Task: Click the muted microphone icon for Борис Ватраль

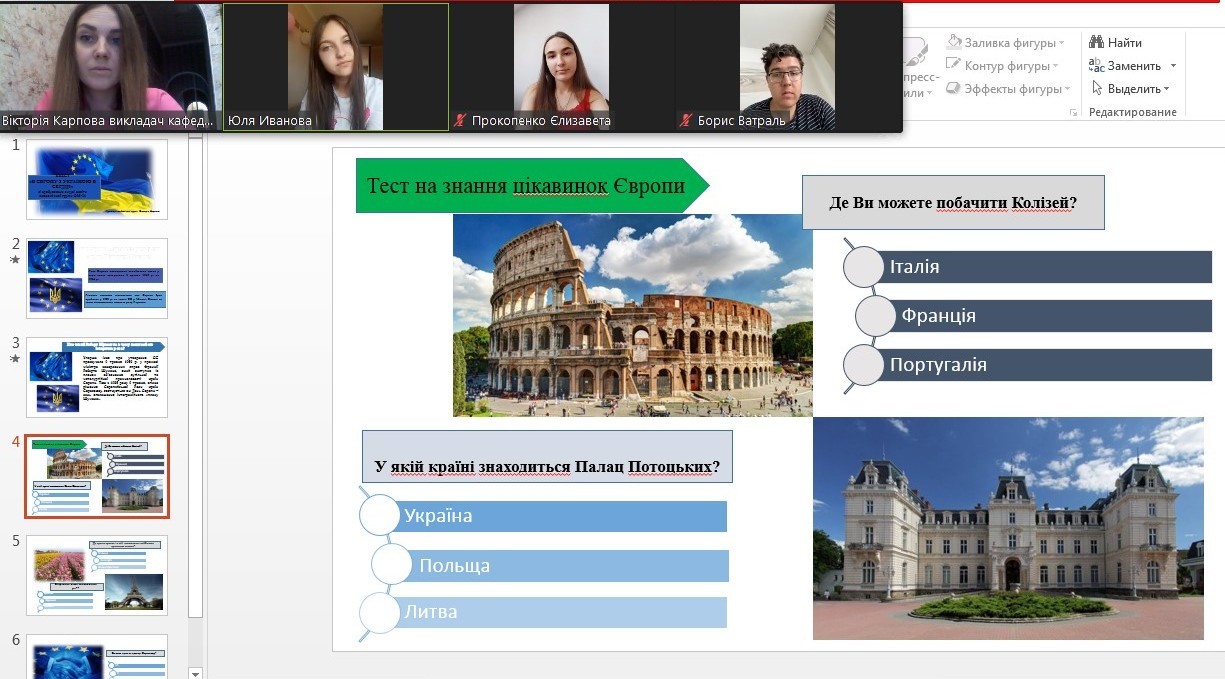Action: [686, 120]
